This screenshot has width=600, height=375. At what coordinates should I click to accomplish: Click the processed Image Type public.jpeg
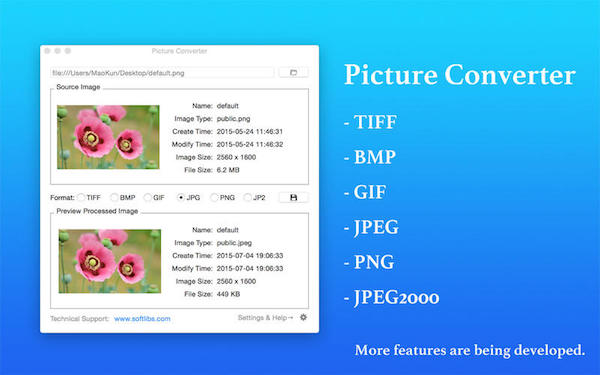[x=234, y=243]
